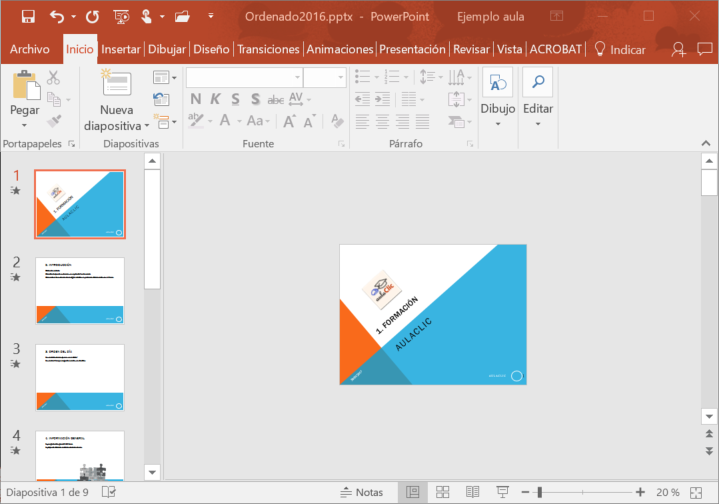Click the bulleted list icon
The height and width of the screenshot is (504, 719).
click(x=362, y=77)
